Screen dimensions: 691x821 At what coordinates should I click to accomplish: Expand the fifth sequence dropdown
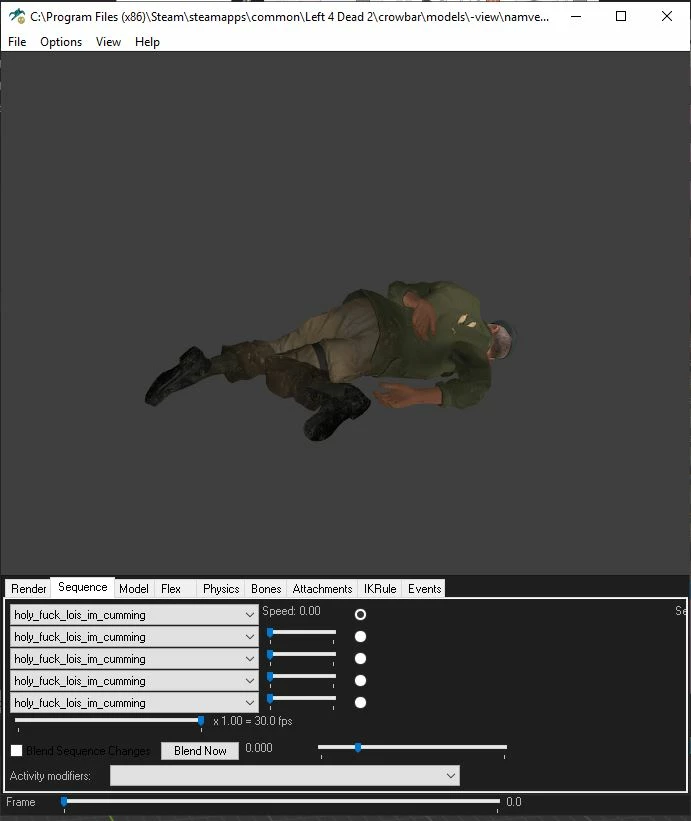pos(134,703)
